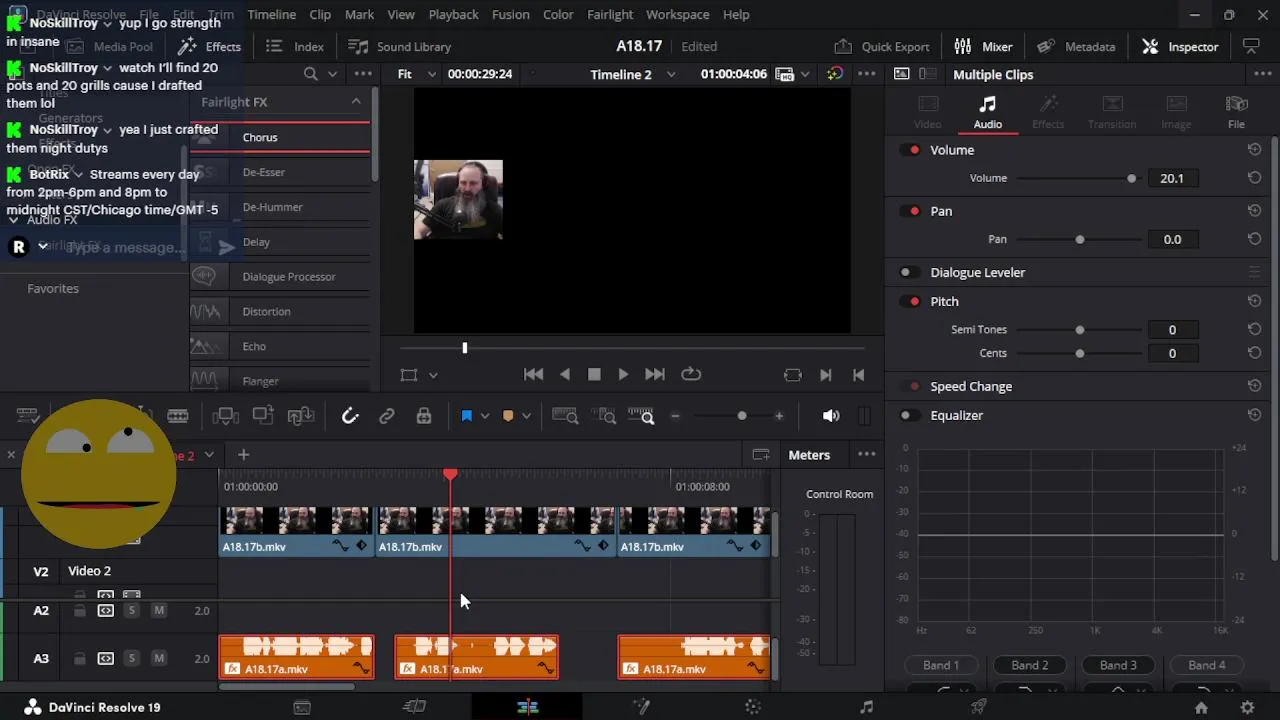Toggle the Pan section switch
This screenshot has width=1280, height=720.
pos(910,211)
